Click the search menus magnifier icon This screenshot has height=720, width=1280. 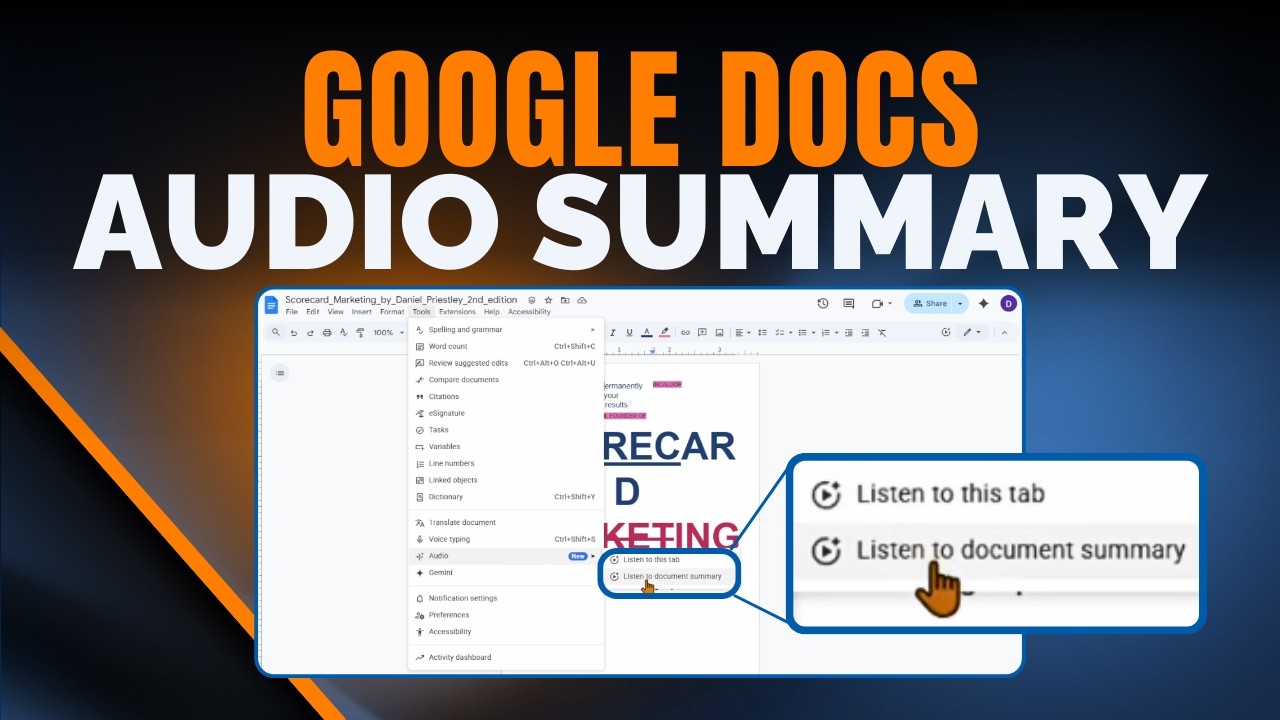pos(276,332)
